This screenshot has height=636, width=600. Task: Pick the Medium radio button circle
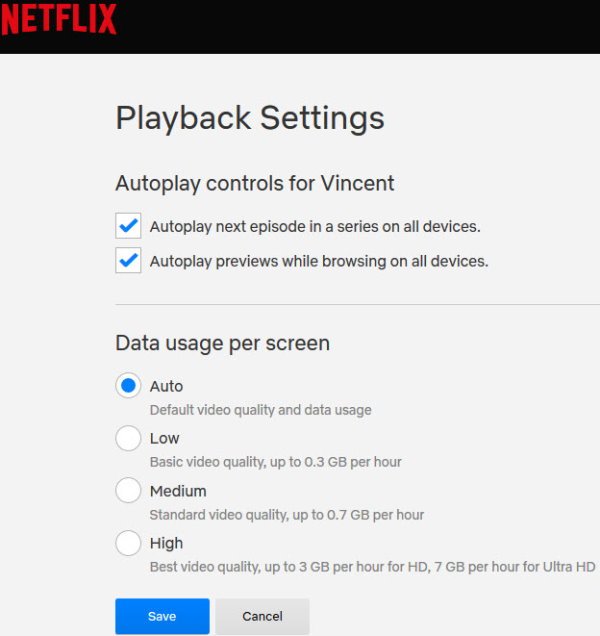point(128,491)
